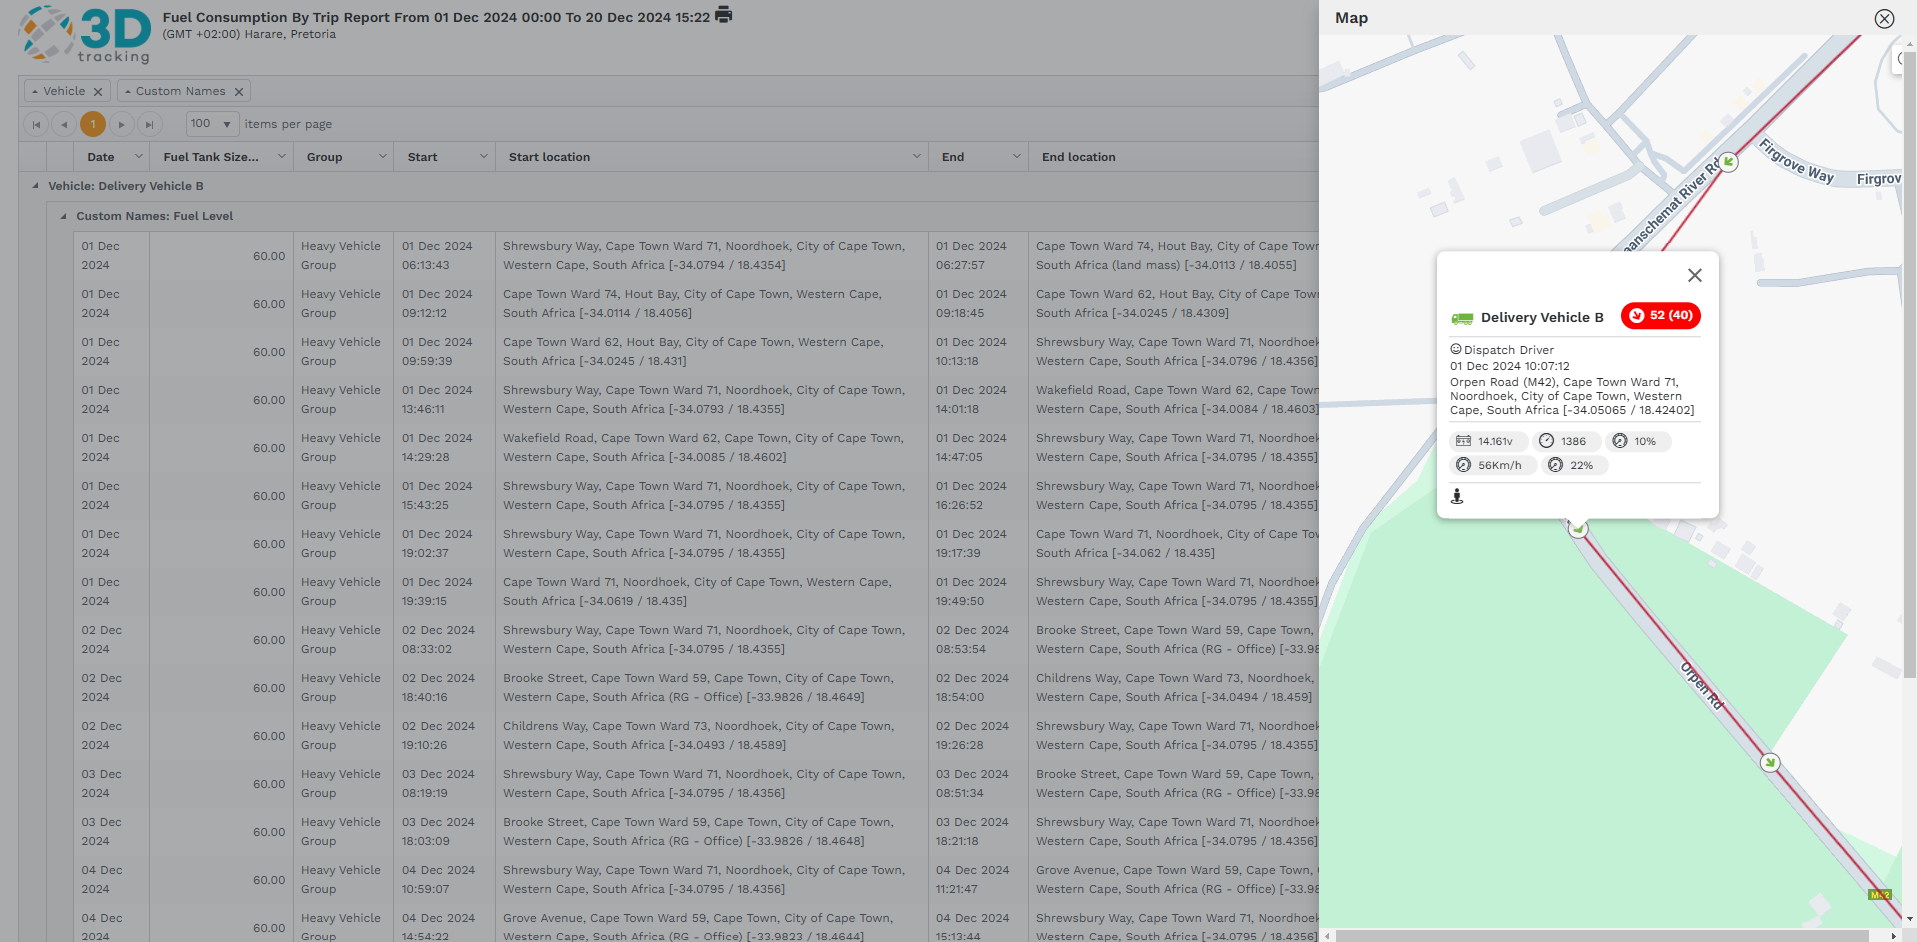Collapse the Custom Names: Fuel Level group
The height and width of the screenshot is (942, 1917).
tap(64, 216)
